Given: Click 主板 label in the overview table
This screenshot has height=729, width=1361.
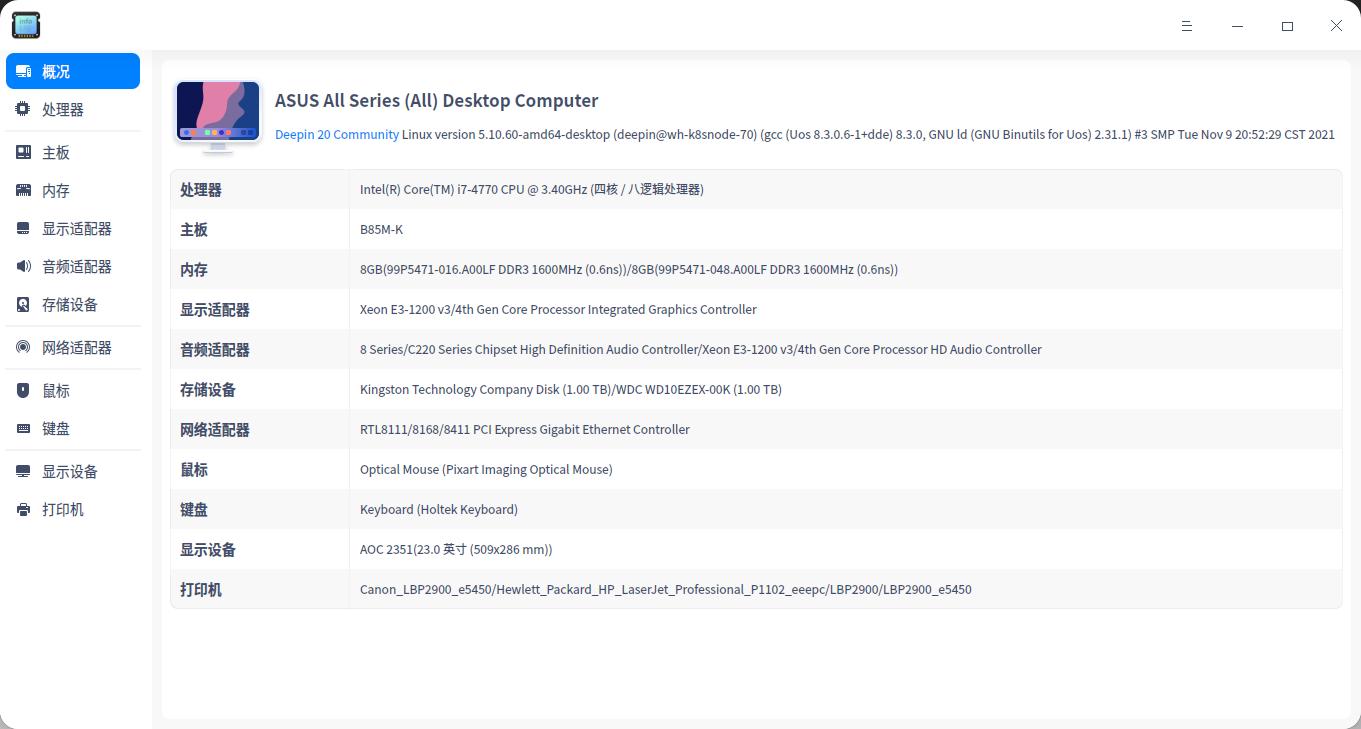Looking at the screenshot, I should [194, 230].
